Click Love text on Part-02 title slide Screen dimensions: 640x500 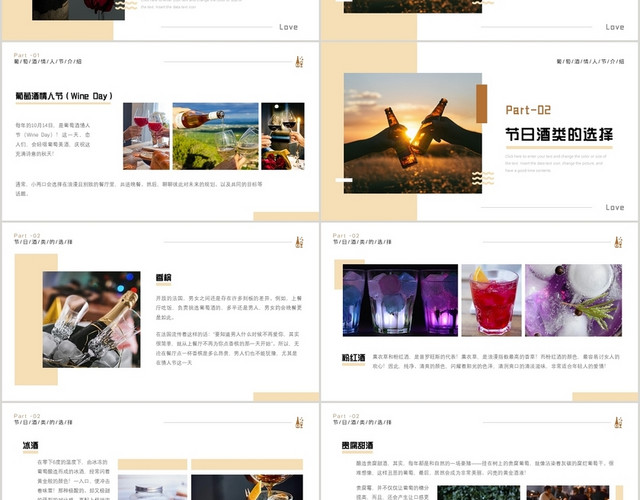pyautogui.click(x=615, y=207)
